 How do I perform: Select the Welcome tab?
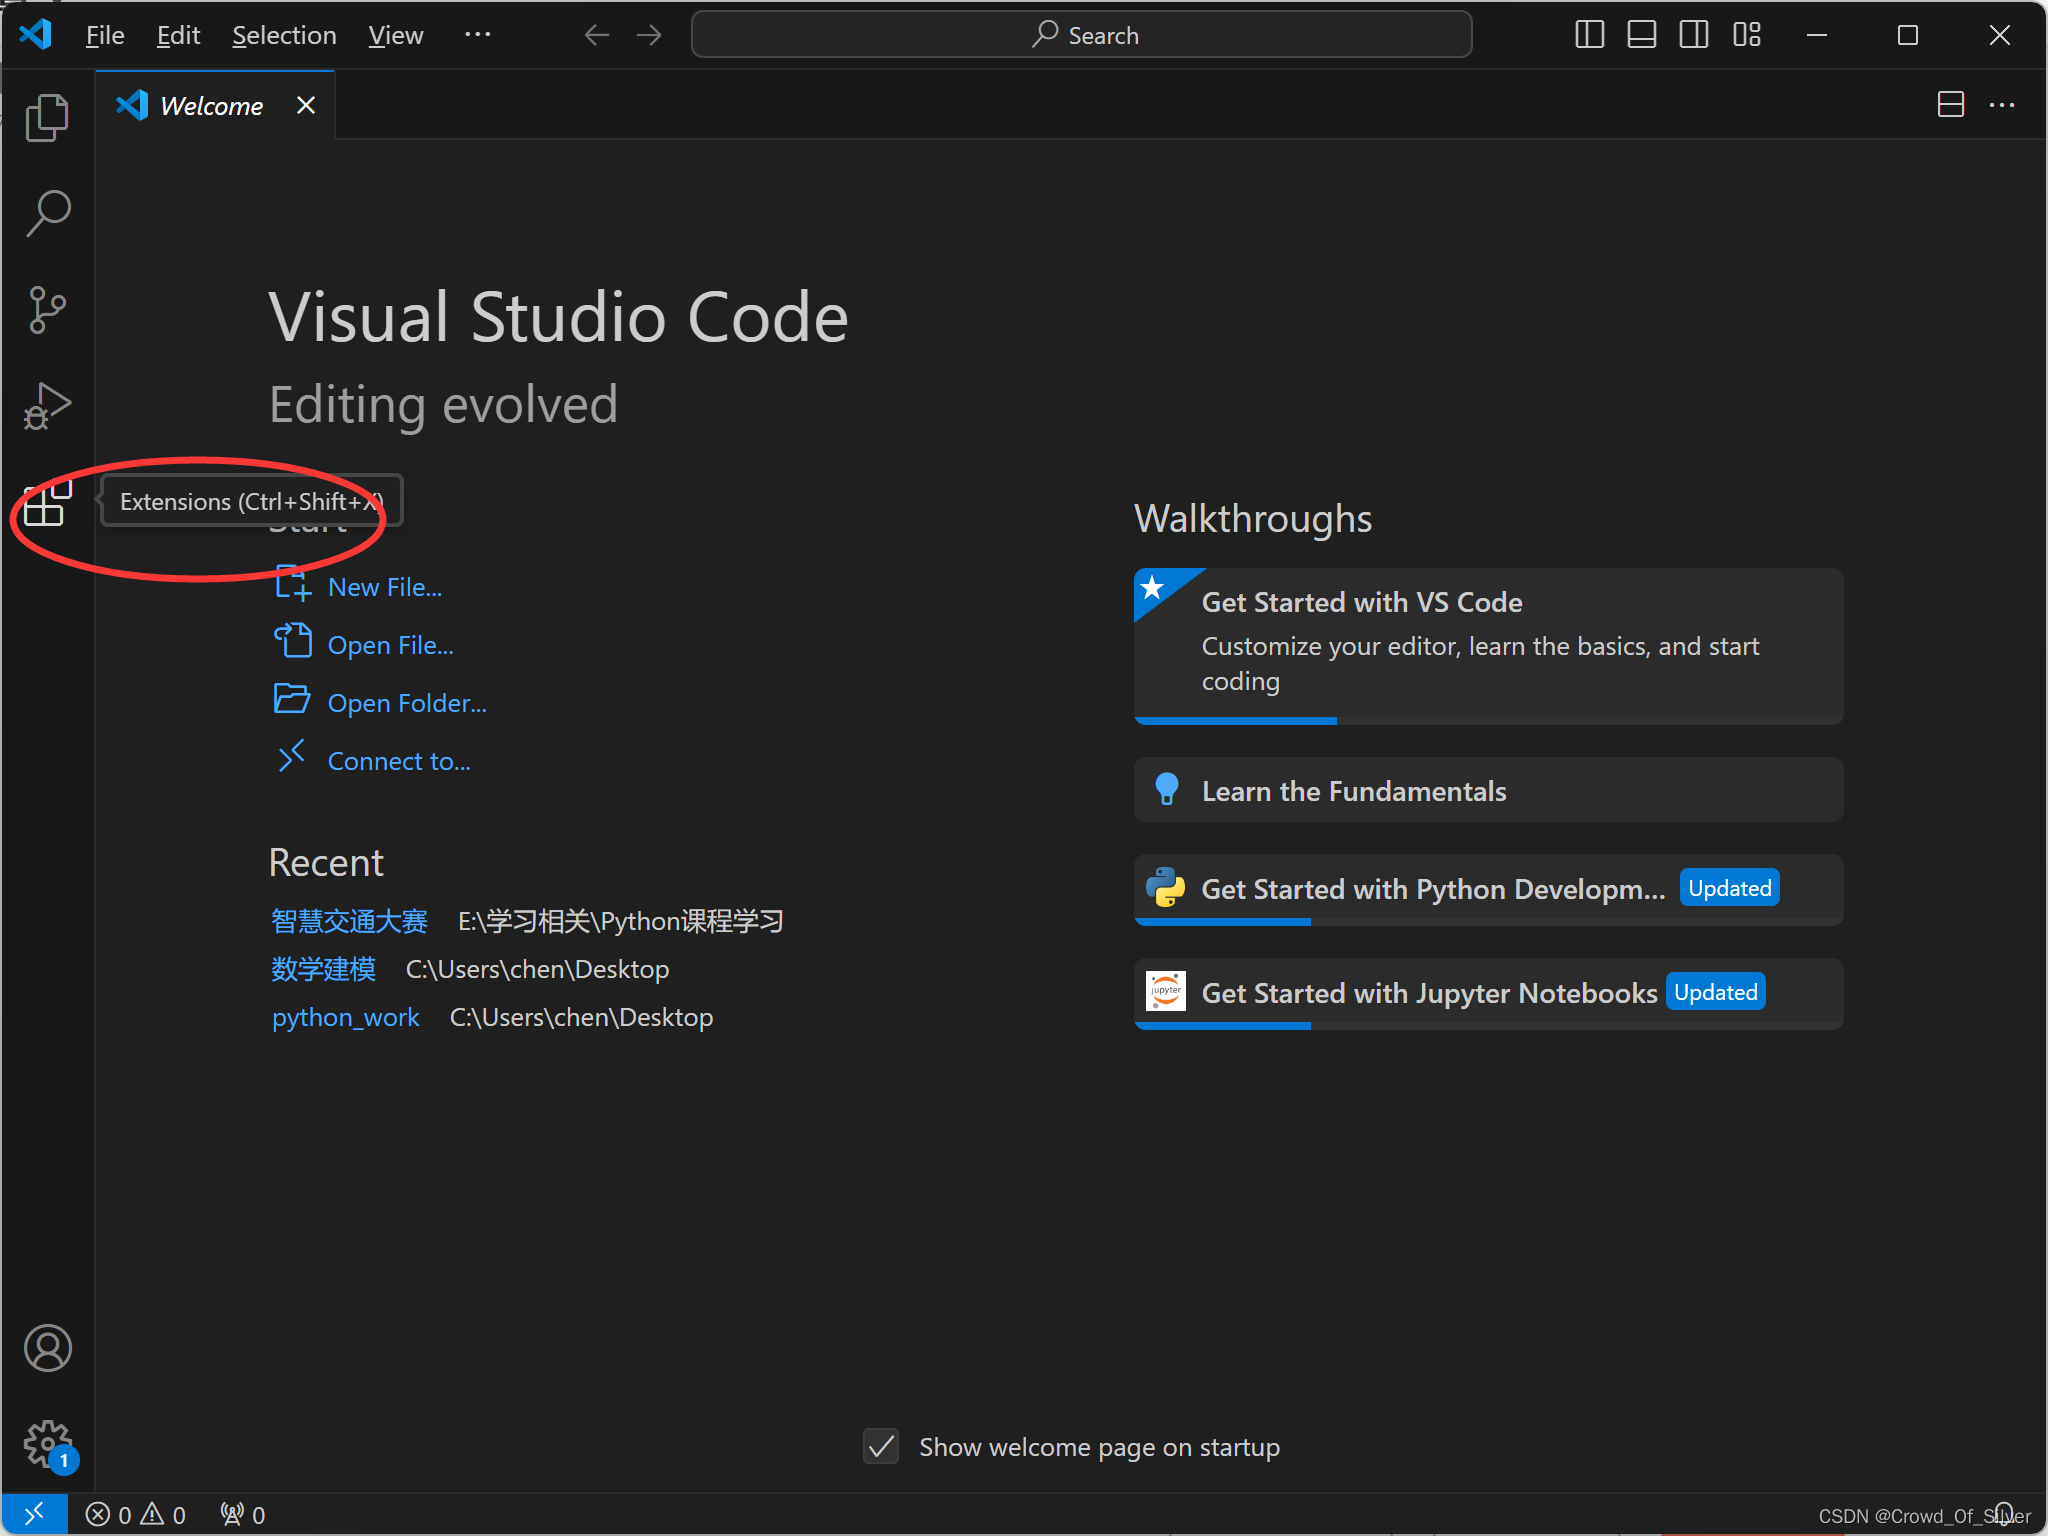[x=214, y=105]
